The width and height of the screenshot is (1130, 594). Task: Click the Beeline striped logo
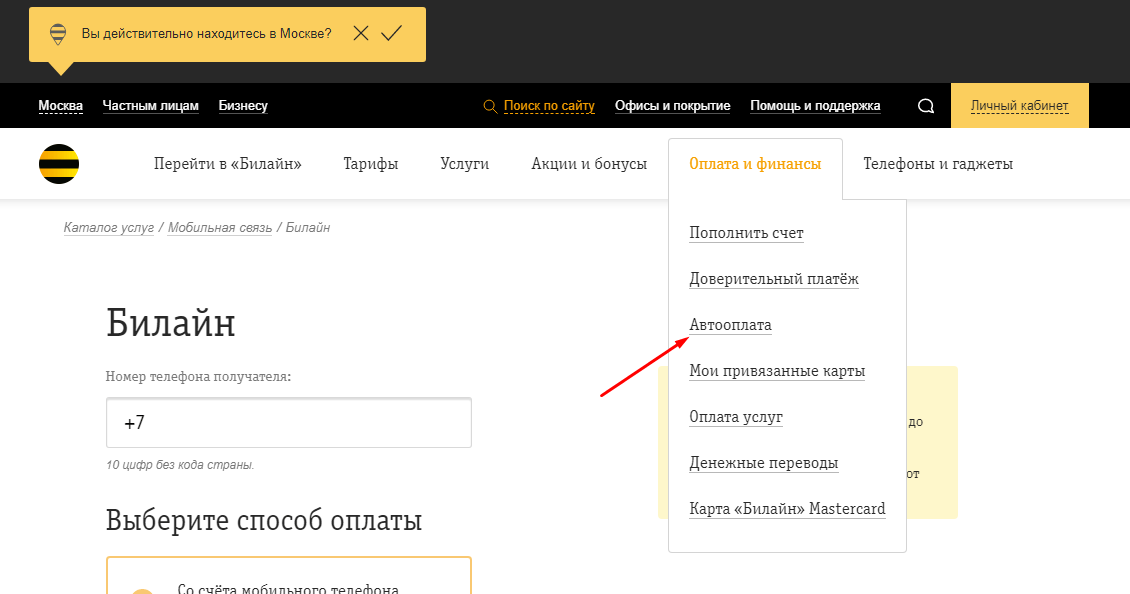pyautogui.click(x=59, y=164)
